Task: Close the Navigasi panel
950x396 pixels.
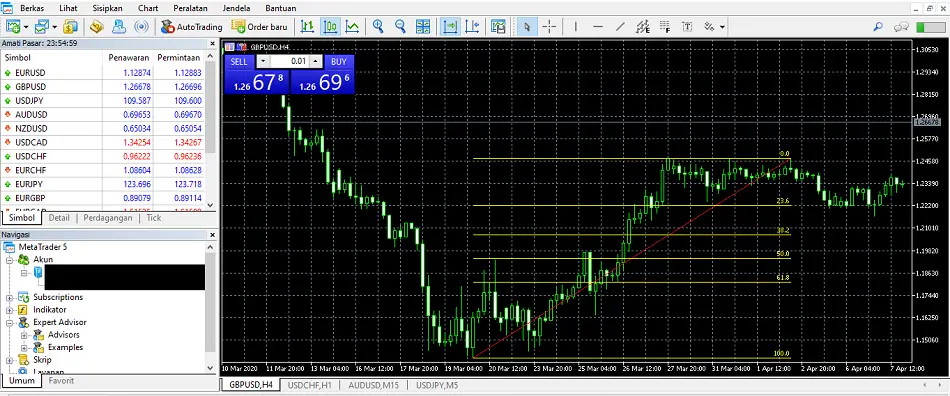Action: pyautogui.click(x=212, y=234)
